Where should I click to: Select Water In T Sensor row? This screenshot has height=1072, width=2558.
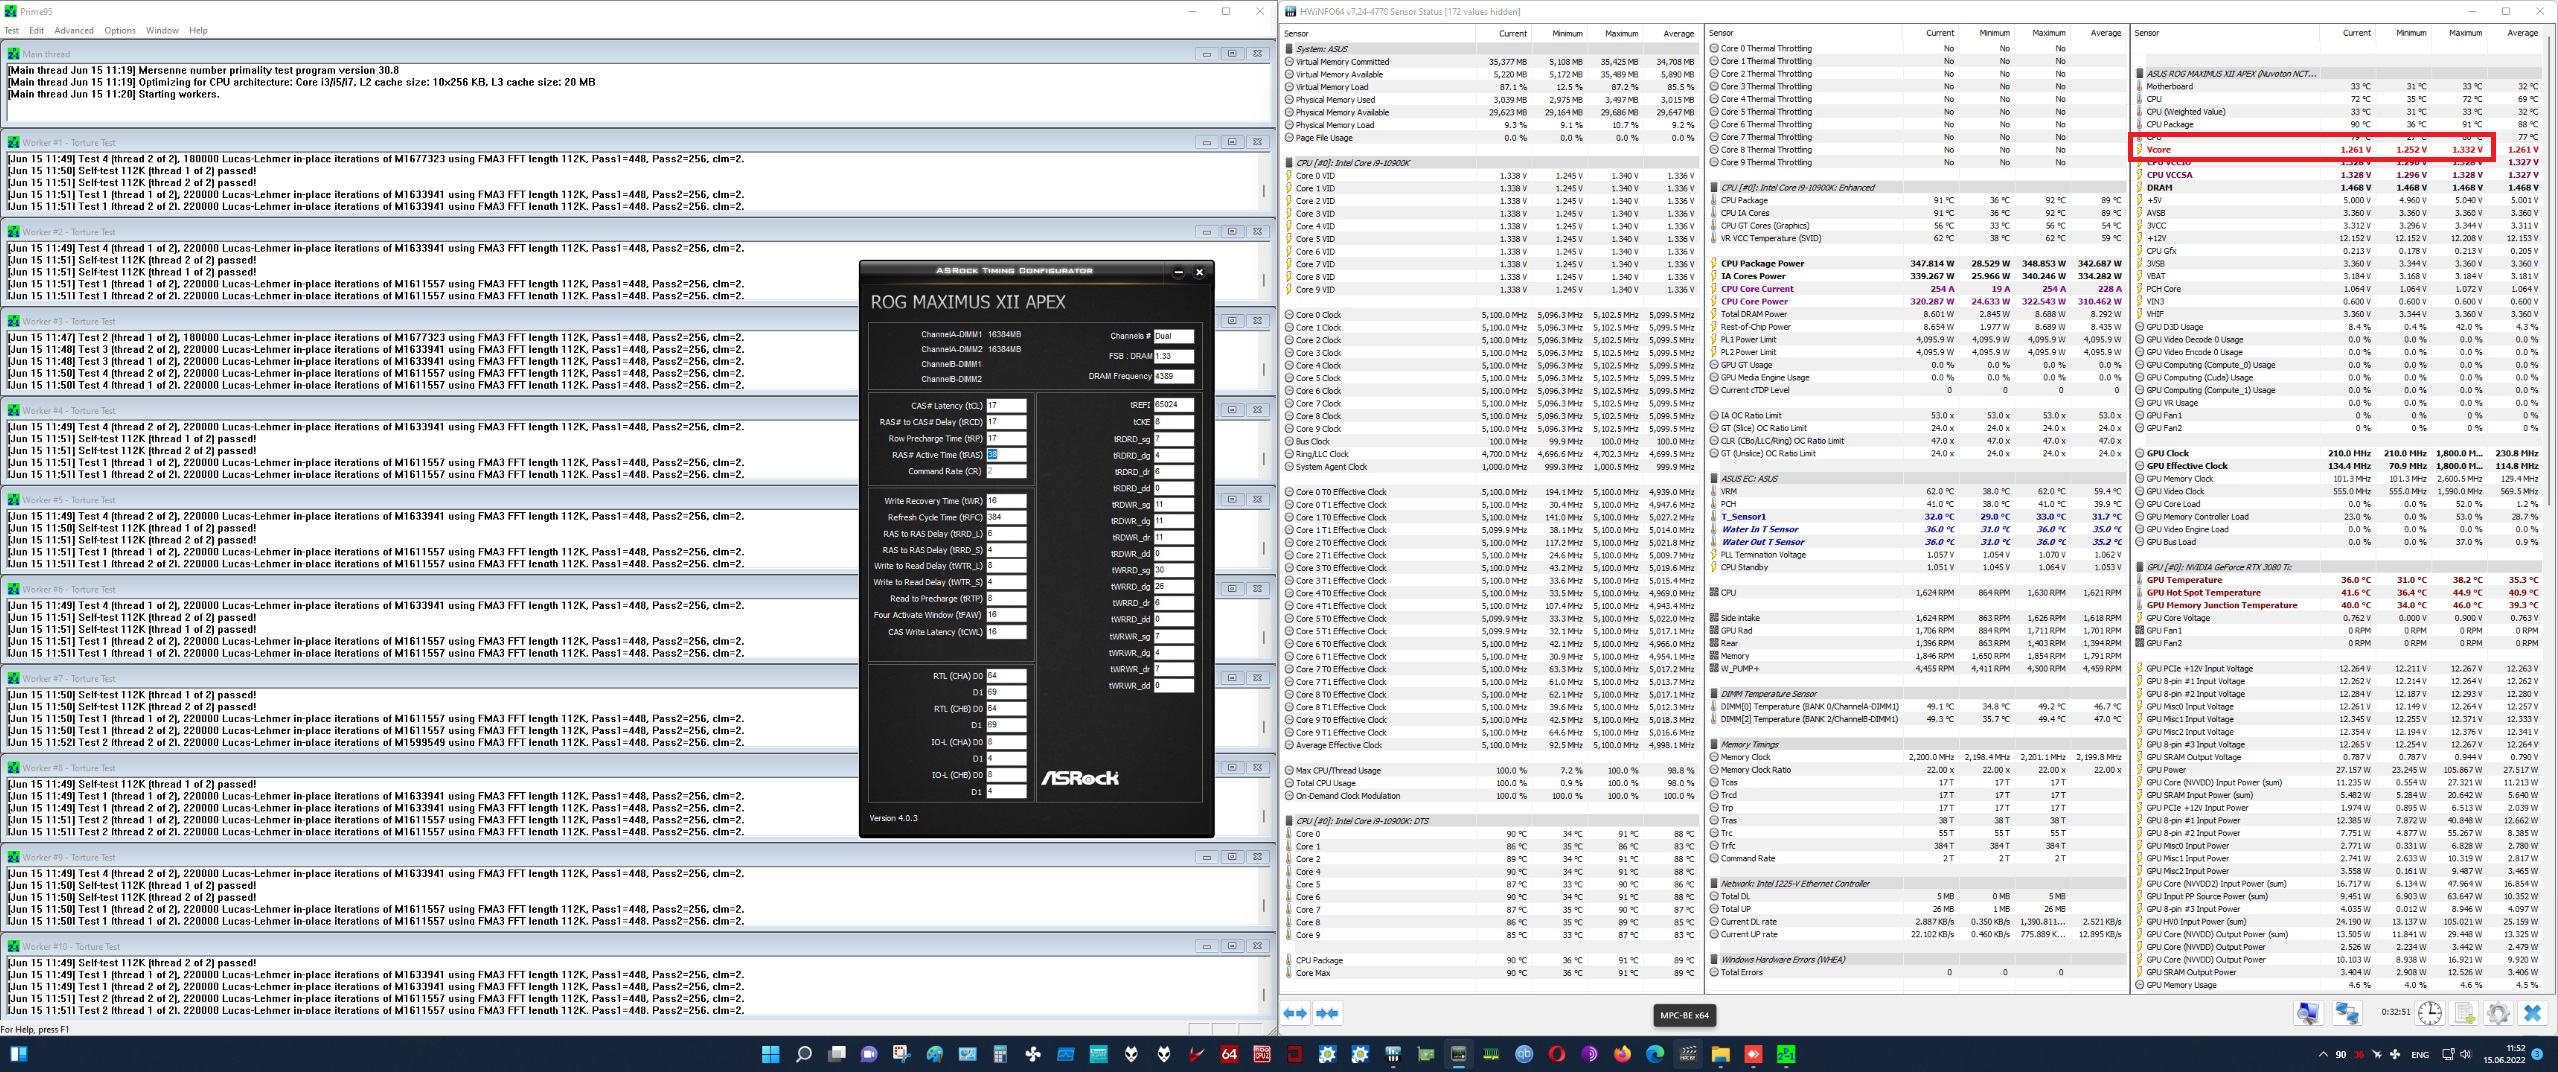[x=1917, y=530]
